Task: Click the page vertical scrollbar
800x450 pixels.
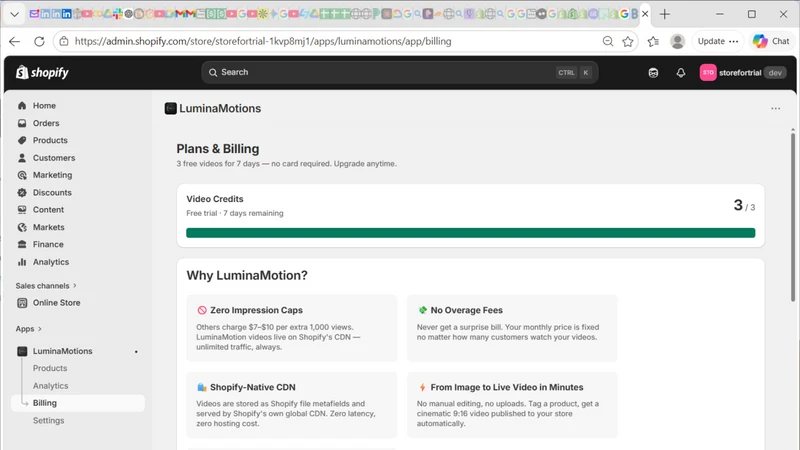Action: pyautogui.click(x=792, y=217)
